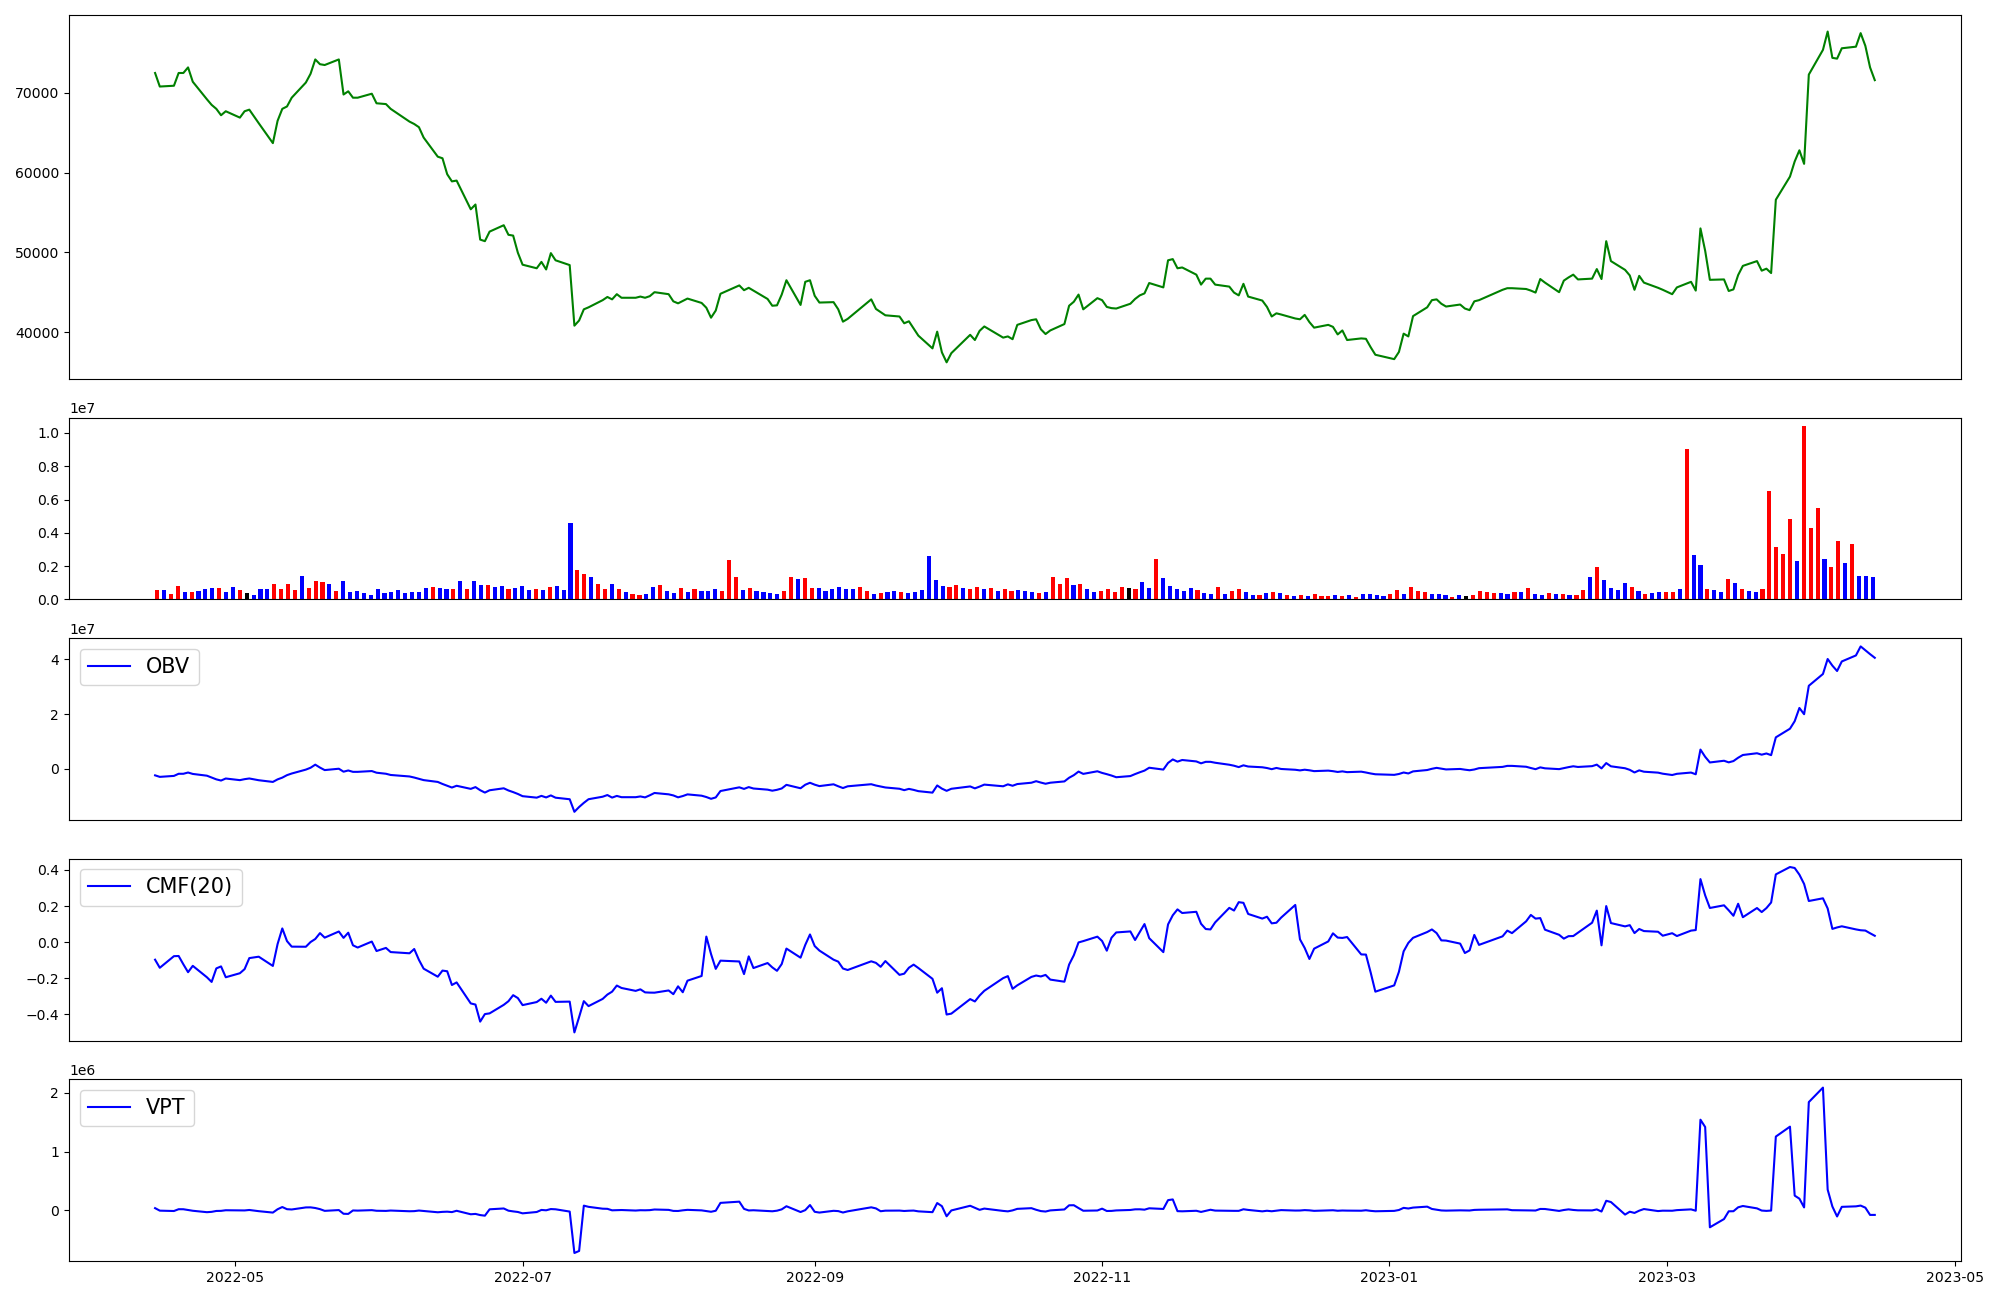Click the blue line sample in OBV legend
Image resolution: width=2000 pixels, height=1300 pixels.
click(110, 667)
